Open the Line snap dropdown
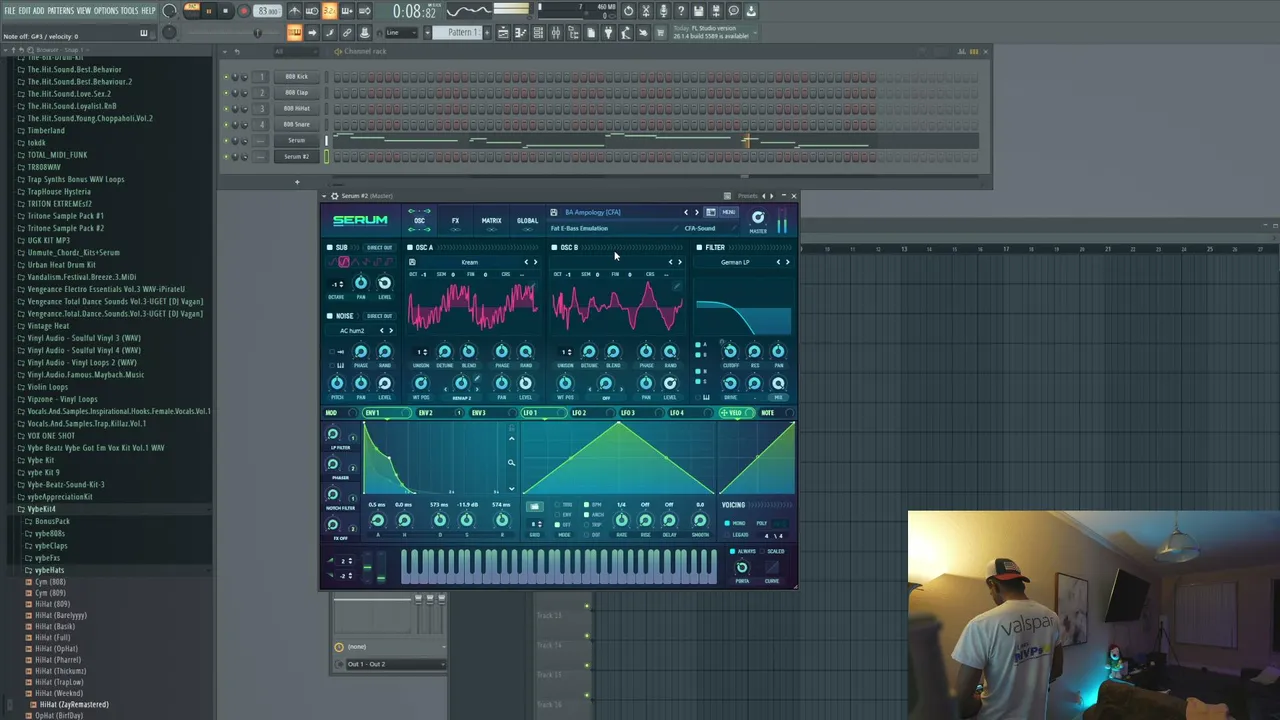 [401, 33]
